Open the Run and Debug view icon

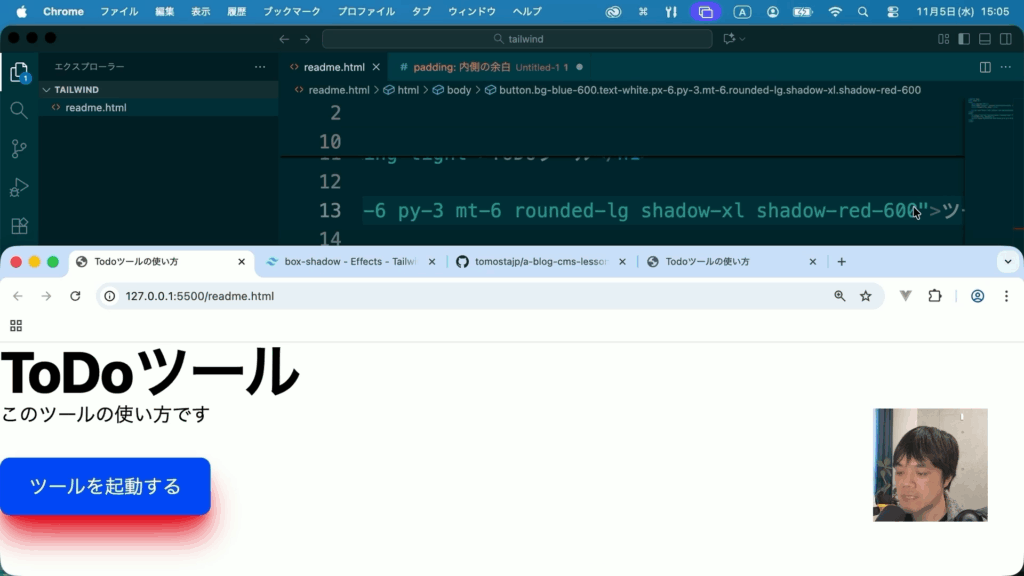pyautogui.click(x=18, y=188)
